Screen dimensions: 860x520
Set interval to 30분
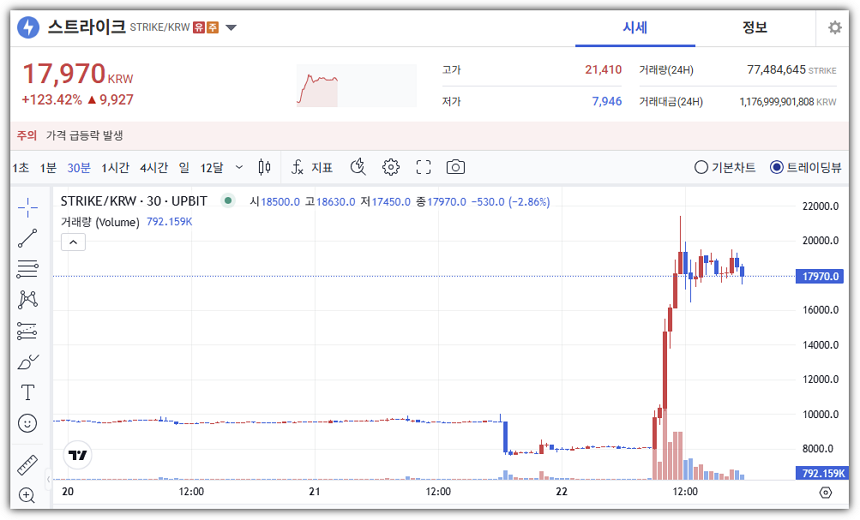tap(79, 167)
